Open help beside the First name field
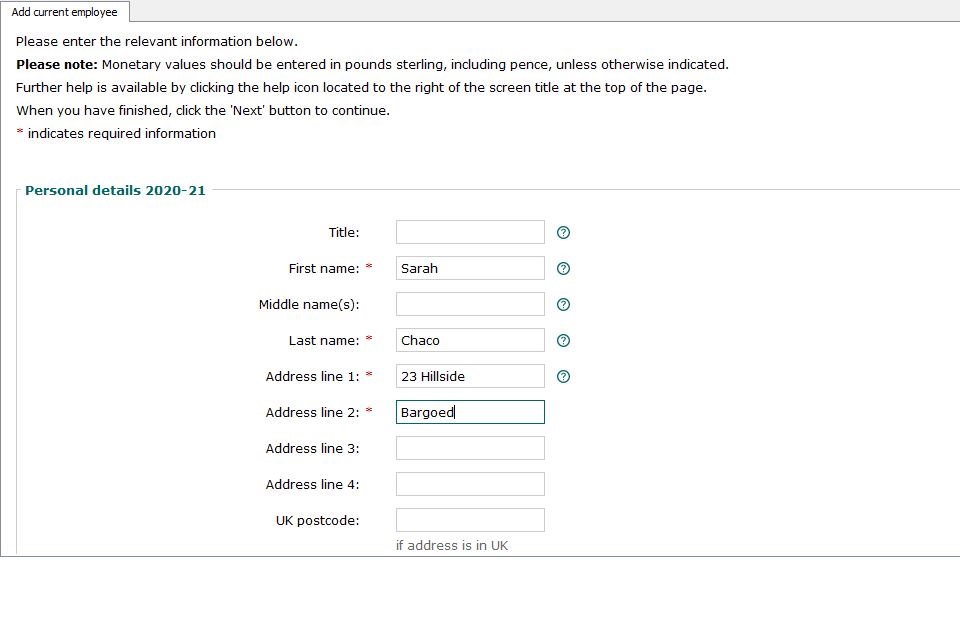This screenshot has width=960, height=640. pos(563,268)
